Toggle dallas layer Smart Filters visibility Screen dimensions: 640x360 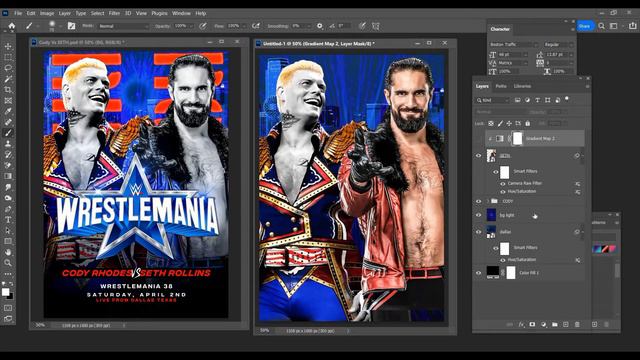point(495,248)
